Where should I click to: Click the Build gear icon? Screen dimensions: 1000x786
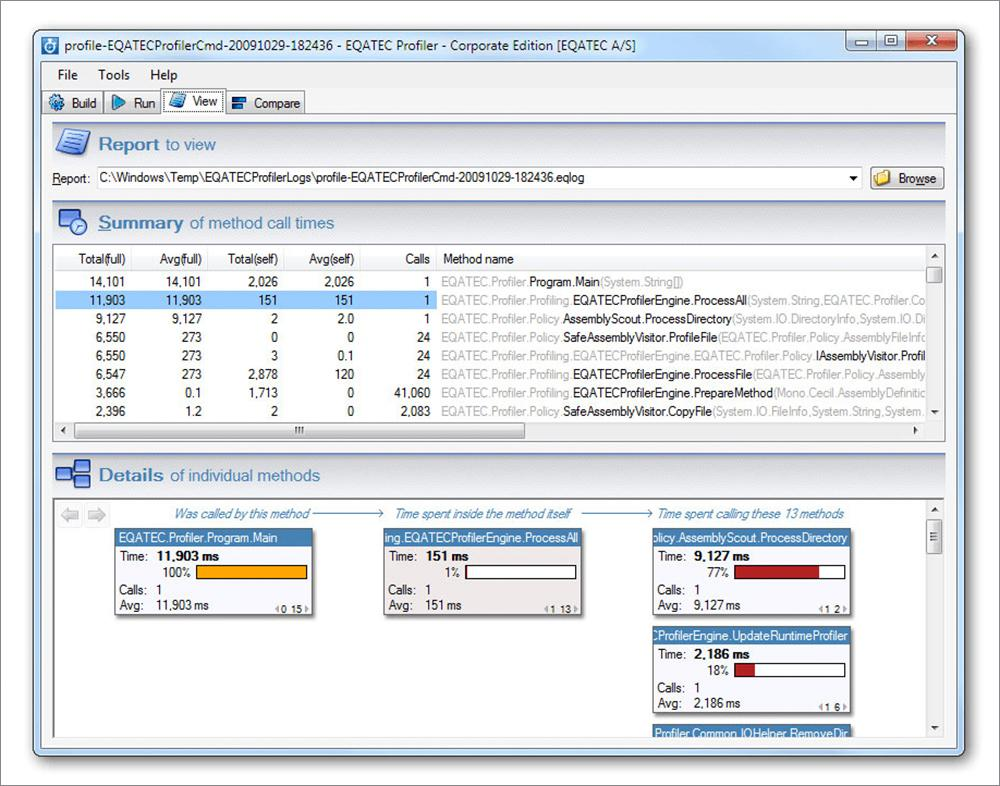click(x=57, y=102)
